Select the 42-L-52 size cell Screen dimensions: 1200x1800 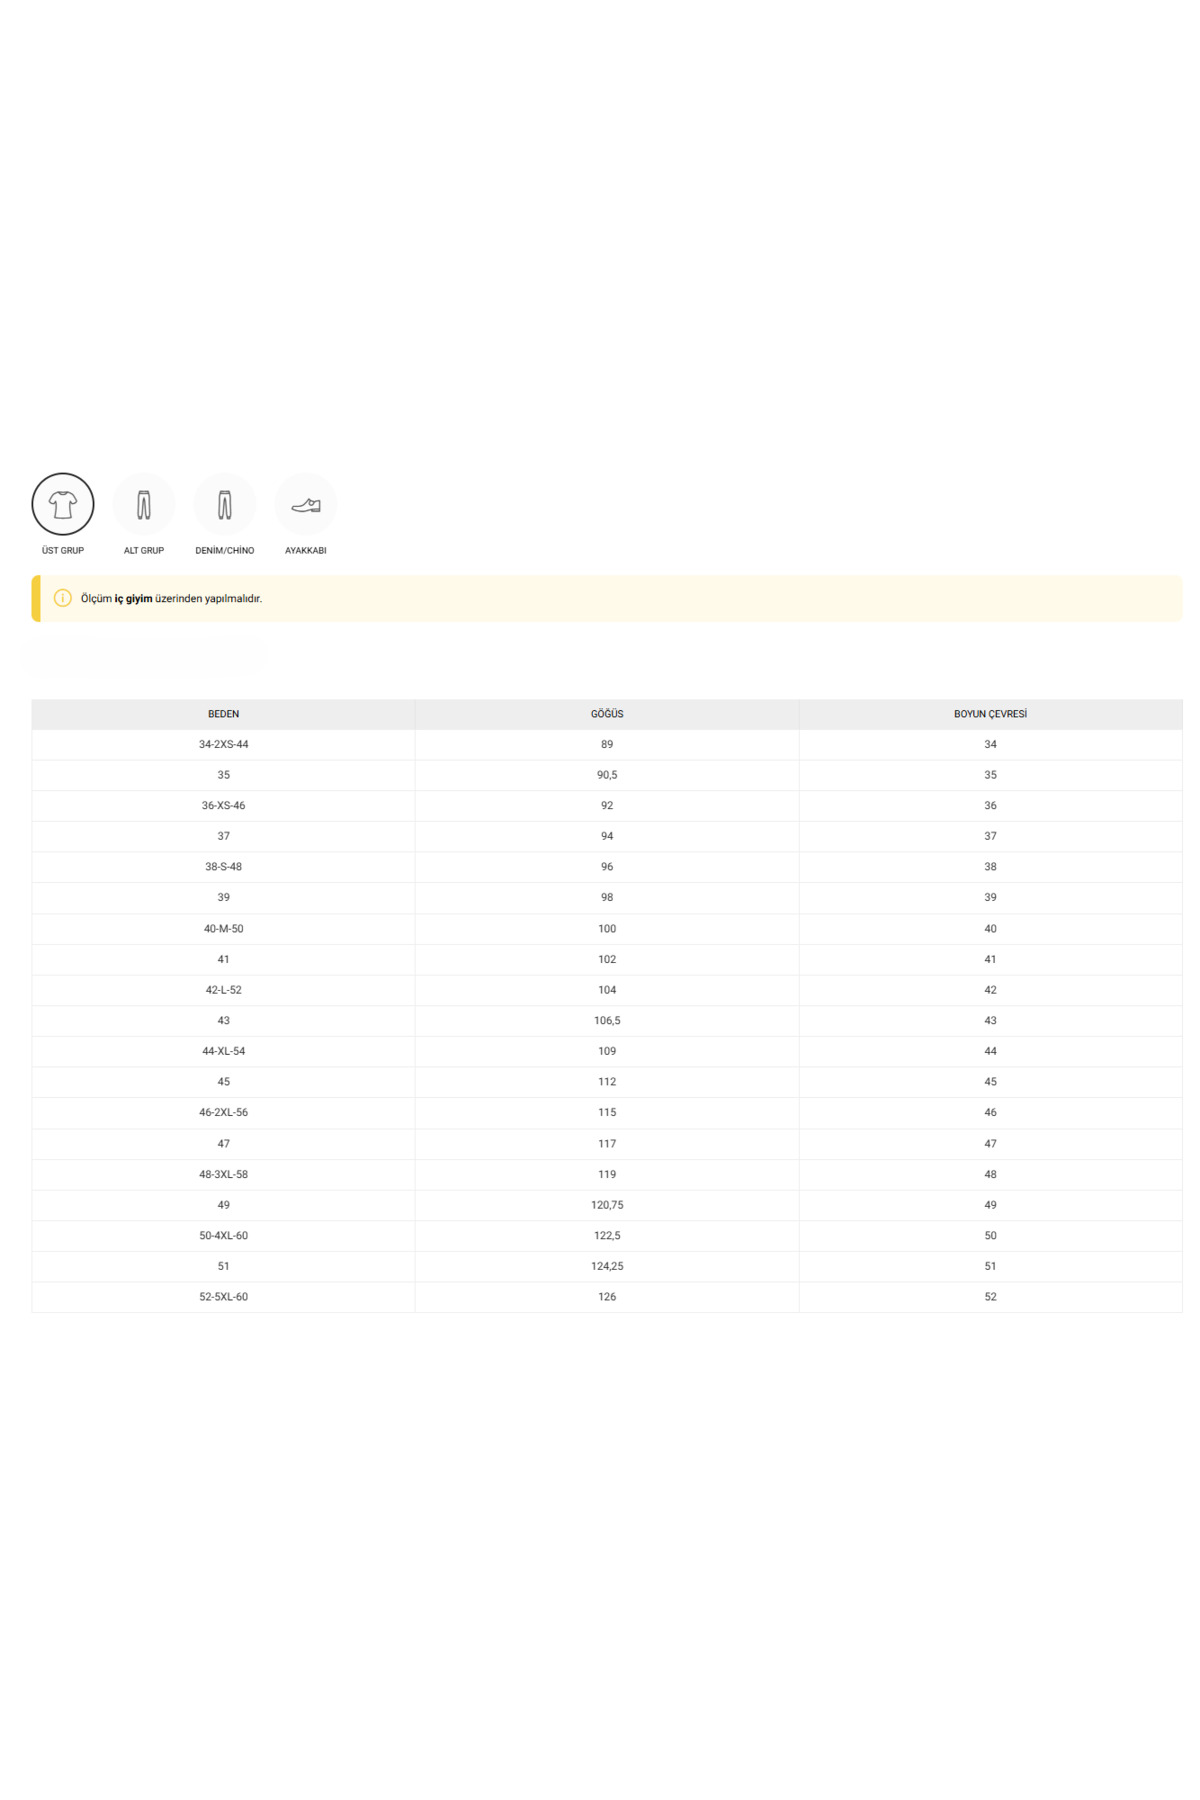(x=223, y=990)
